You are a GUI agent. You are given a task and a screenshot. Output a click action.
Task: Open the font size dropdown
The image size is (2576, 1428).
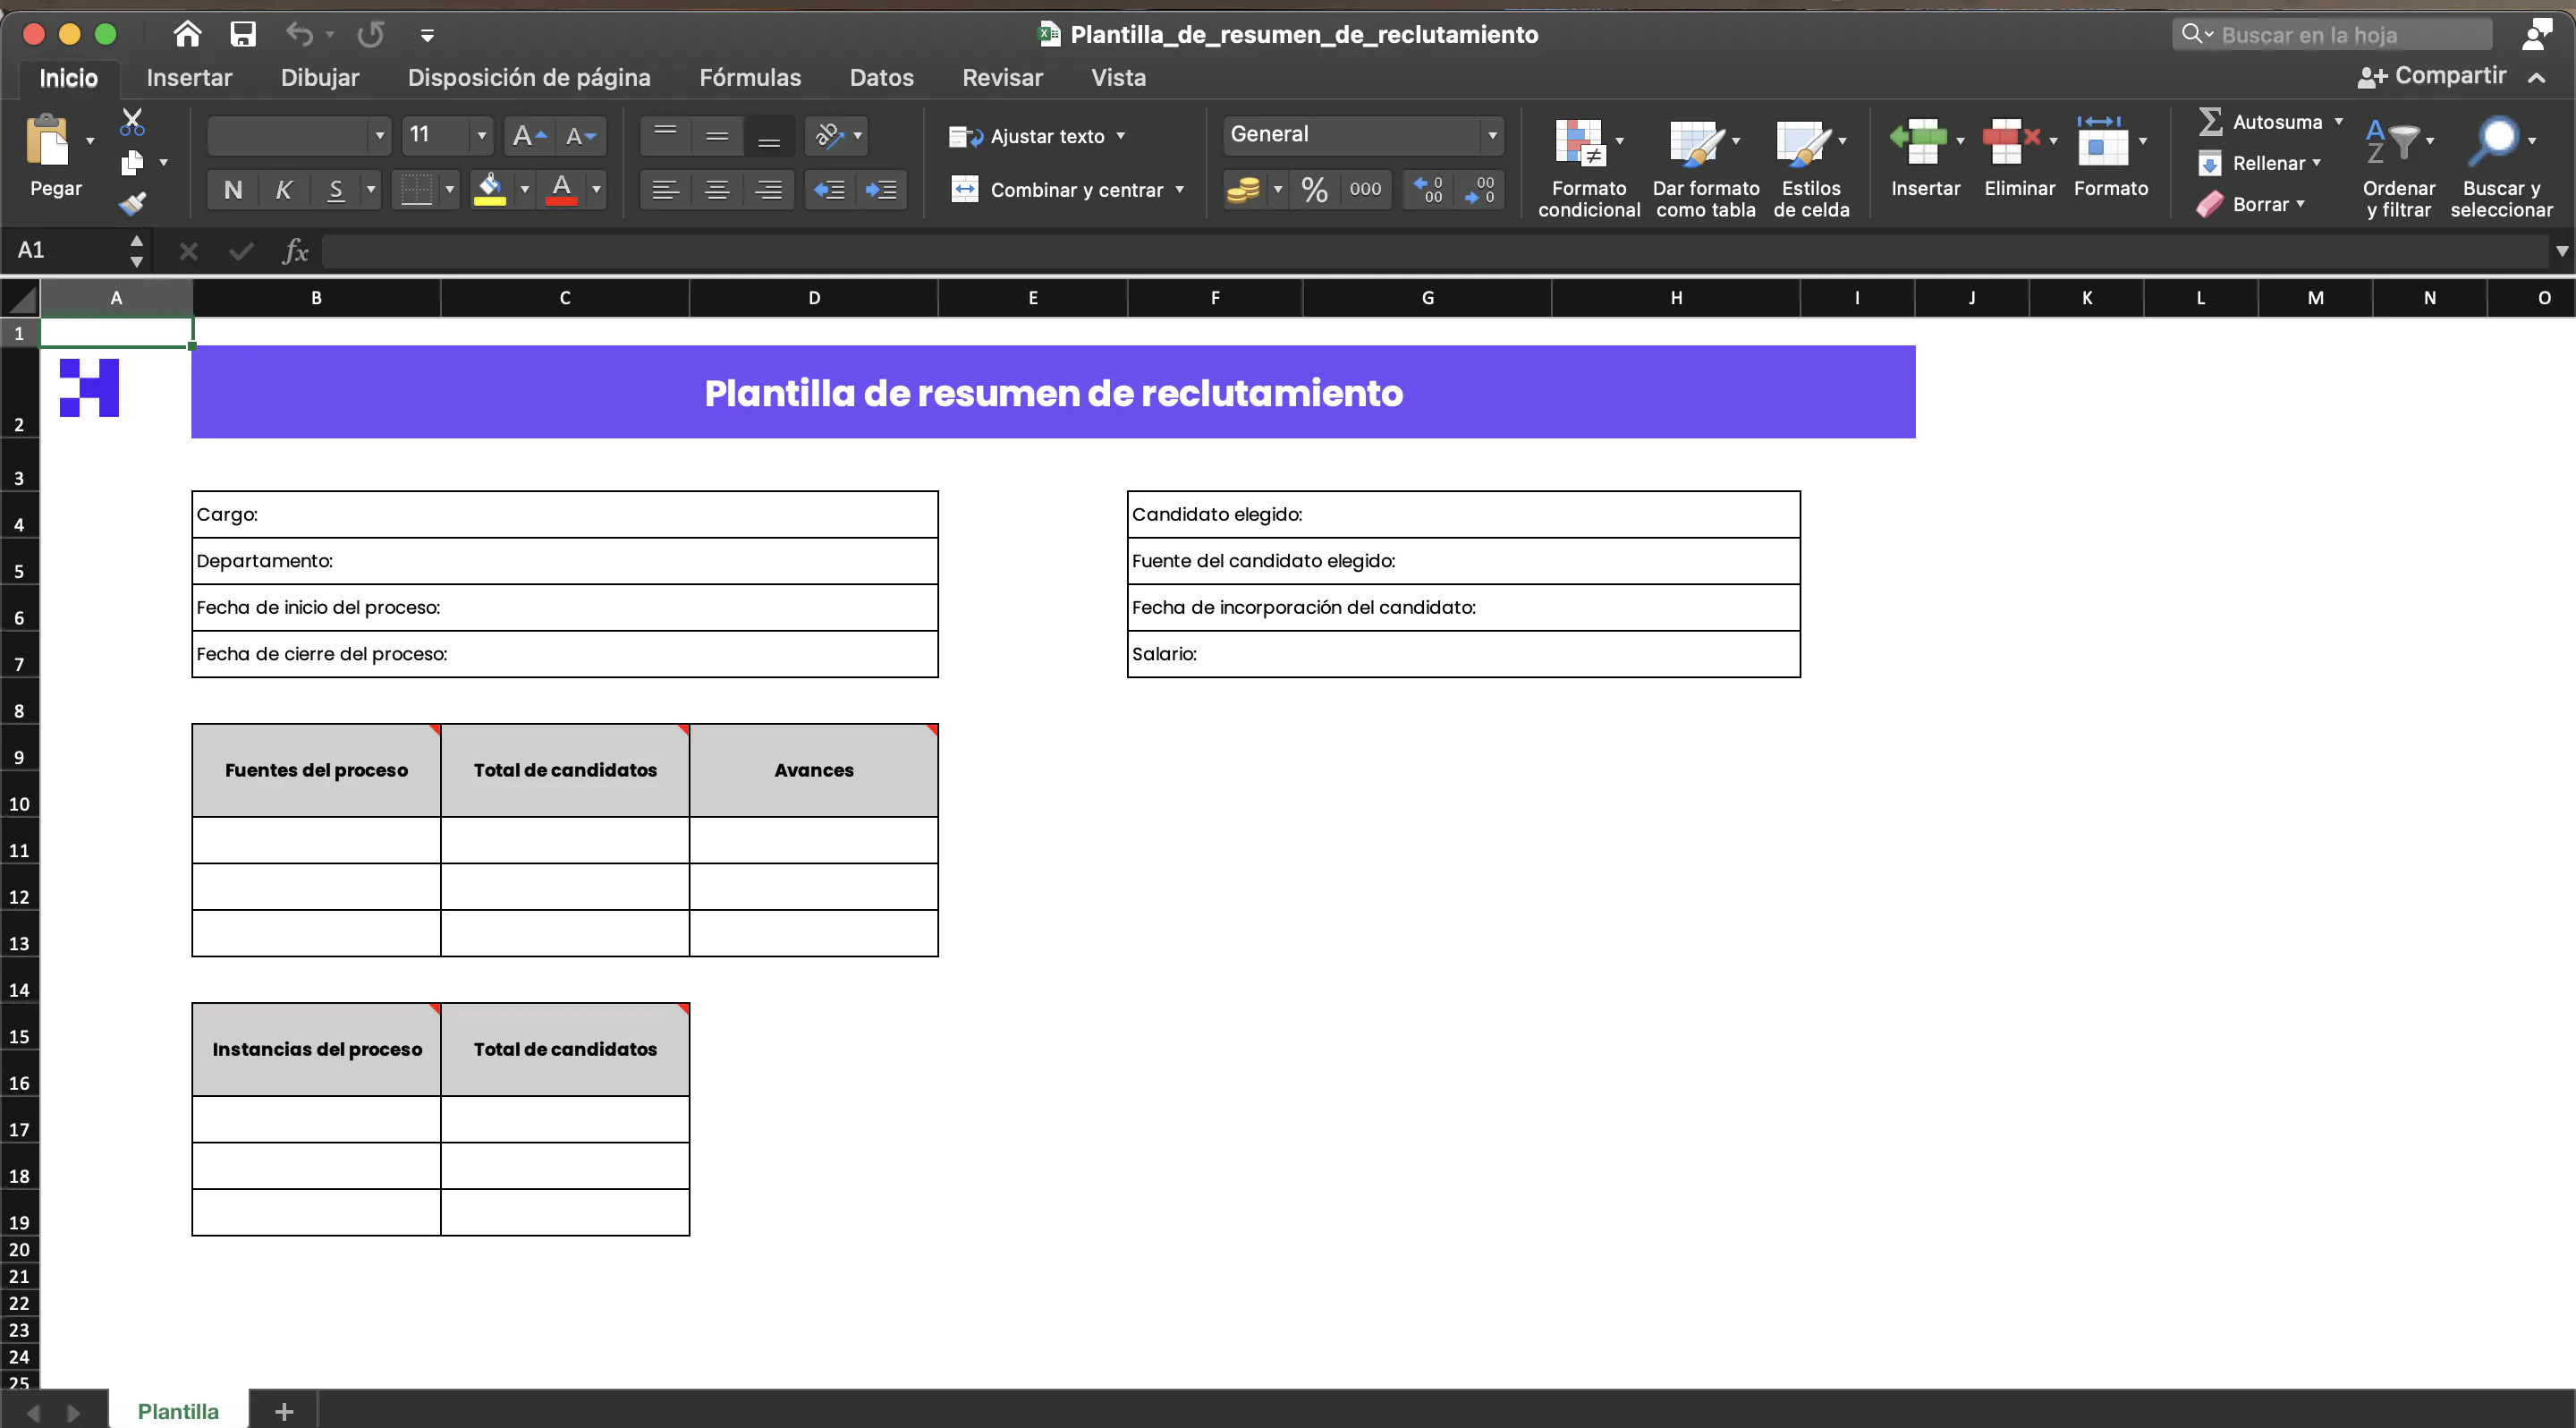pyautogui.click(x=482, y=135)
